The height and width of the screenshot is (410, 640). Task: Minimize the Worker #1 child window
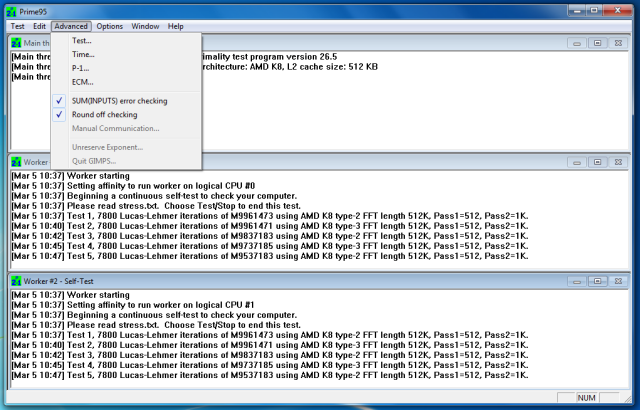point(577,162)
